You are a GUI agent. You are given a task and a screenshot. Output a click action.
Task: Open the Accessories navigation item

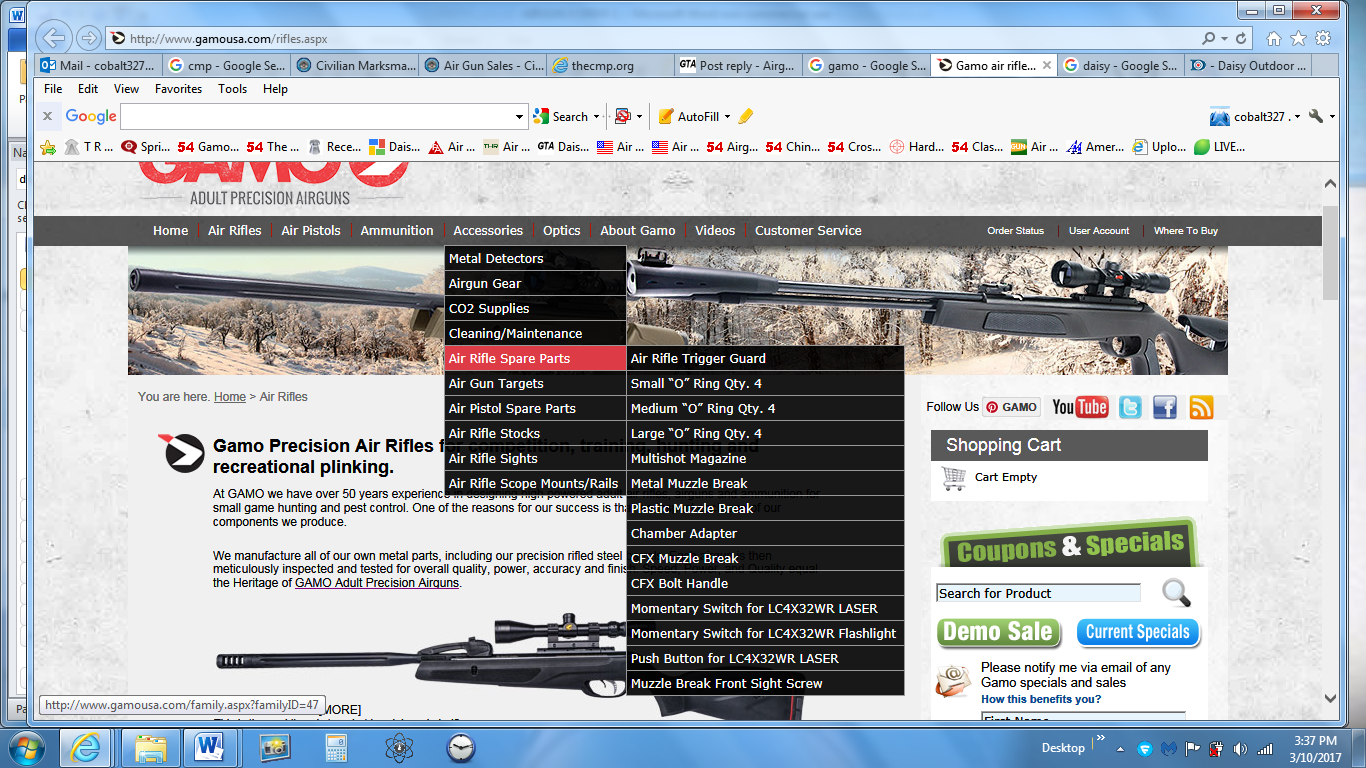(488, 230)
